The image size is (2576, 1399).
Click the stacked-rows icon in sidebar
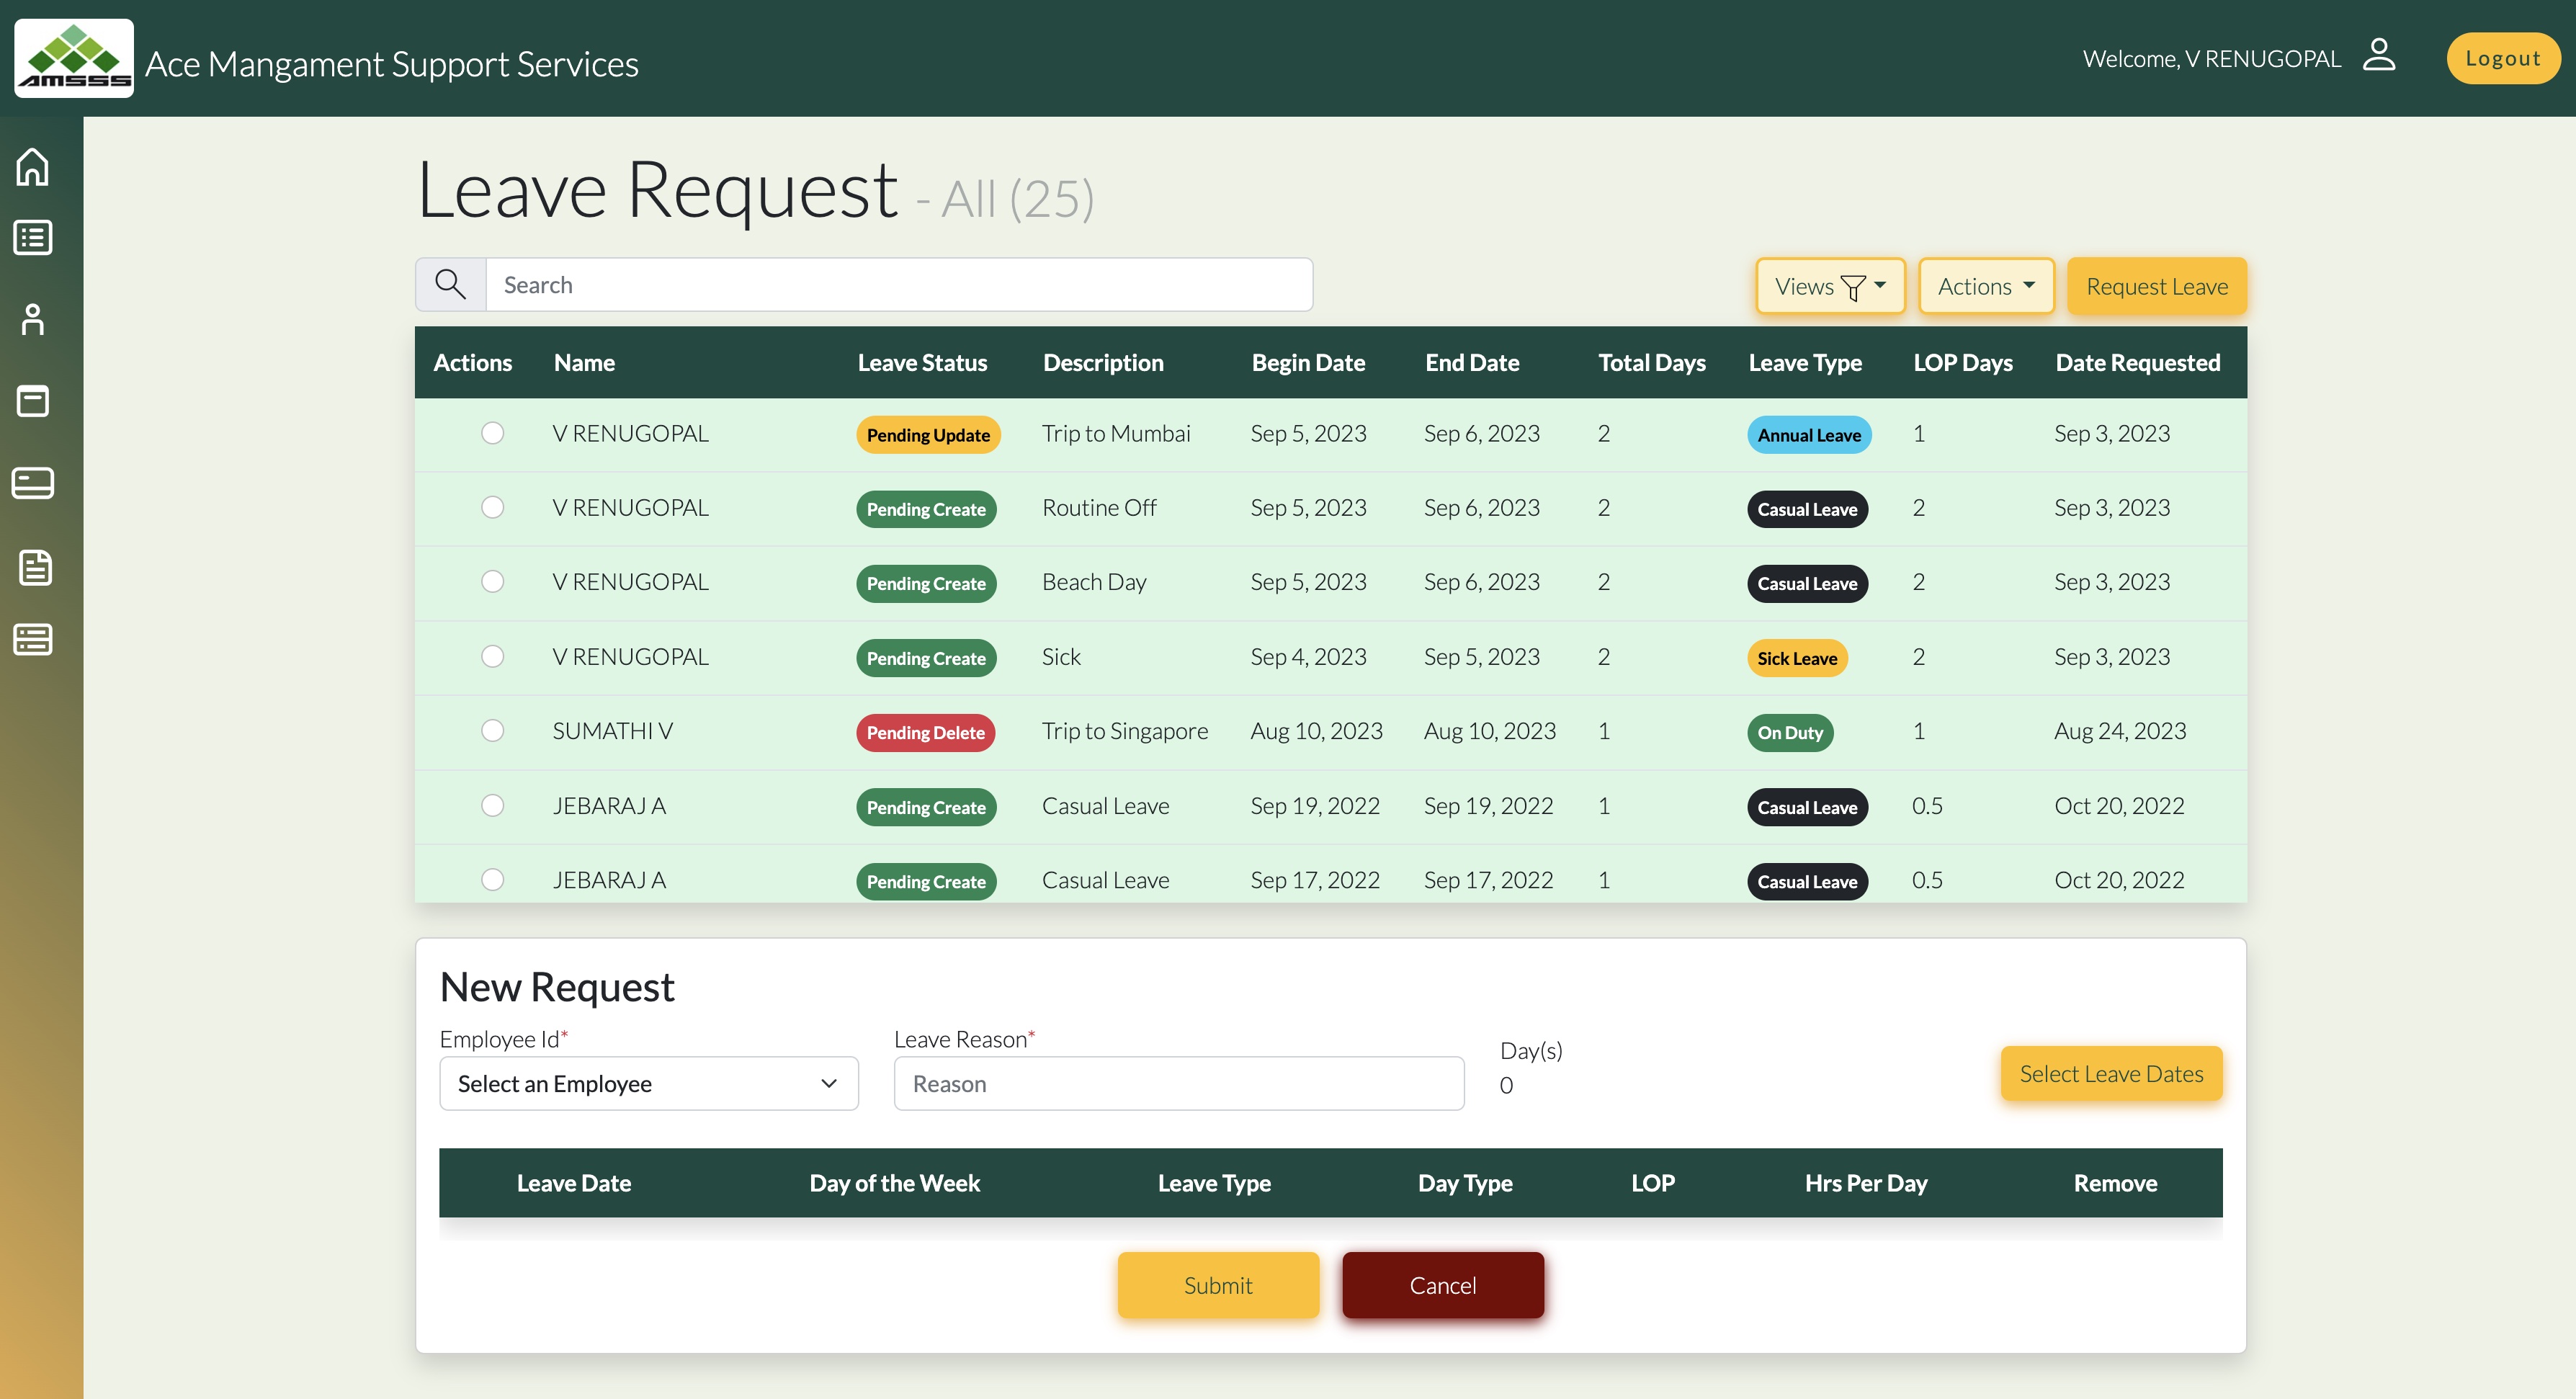33,639
